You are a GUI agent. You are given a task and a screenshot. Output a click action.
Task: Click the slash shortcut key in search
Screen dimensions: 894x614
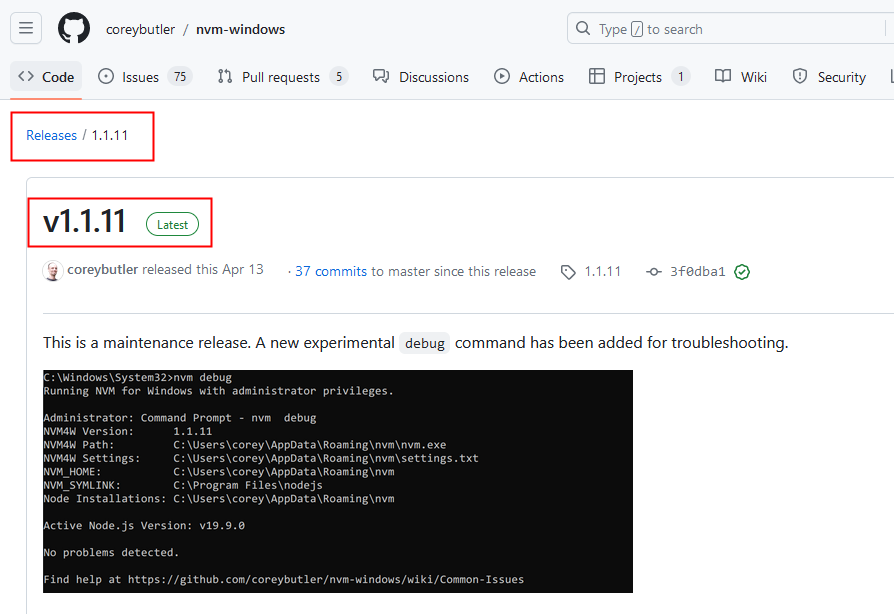click(x=637, y=29)
